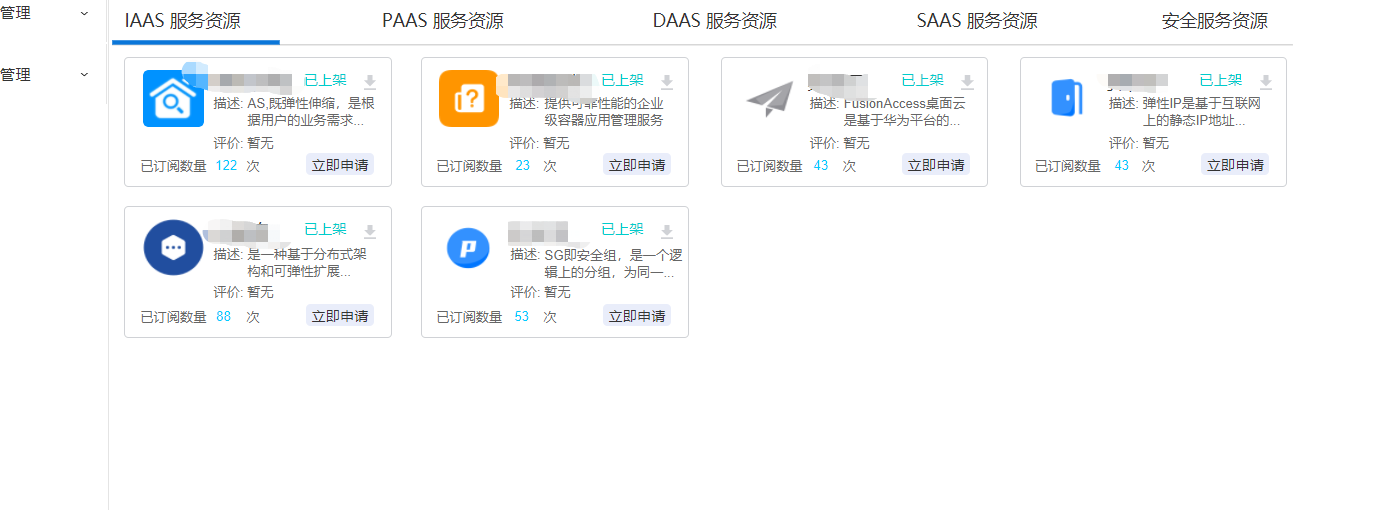The width and height of the screenshot is (1378, 510).
Task: Click 立即申请 on the 分布式架构 card
Action: (340, 316)
